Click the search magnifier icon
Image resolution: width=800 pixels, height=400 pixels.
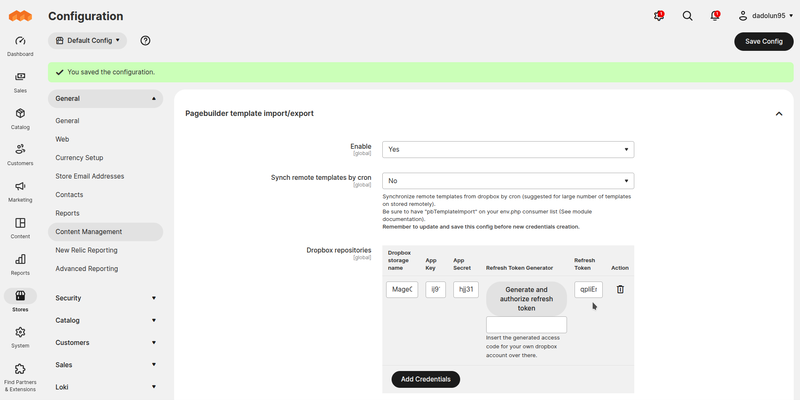[687, 16]
